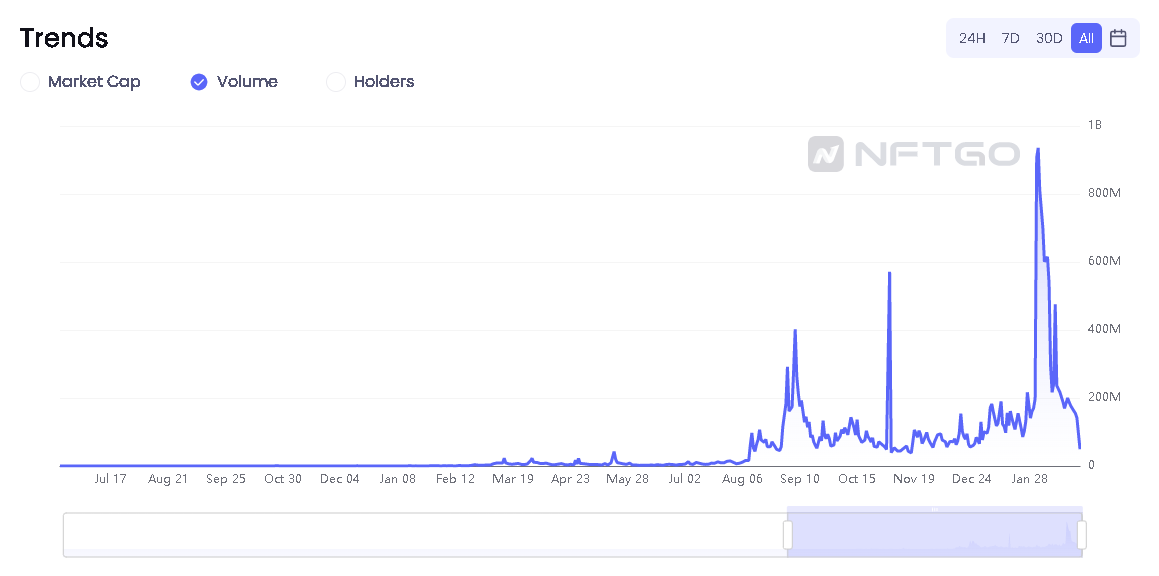Switch to the 24H time range
The width and height of the screenshot is (1159, 576).
[x=972, y=38]
